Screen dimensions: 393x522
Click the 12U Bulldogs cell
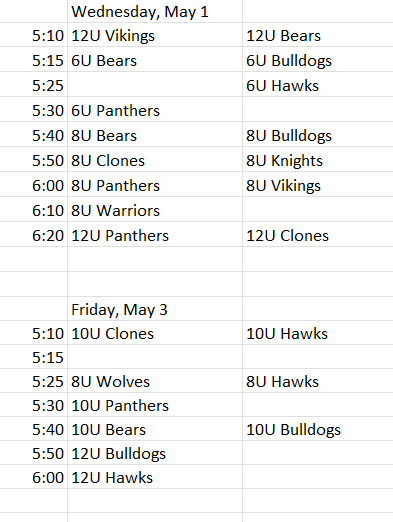click(155, 453)
